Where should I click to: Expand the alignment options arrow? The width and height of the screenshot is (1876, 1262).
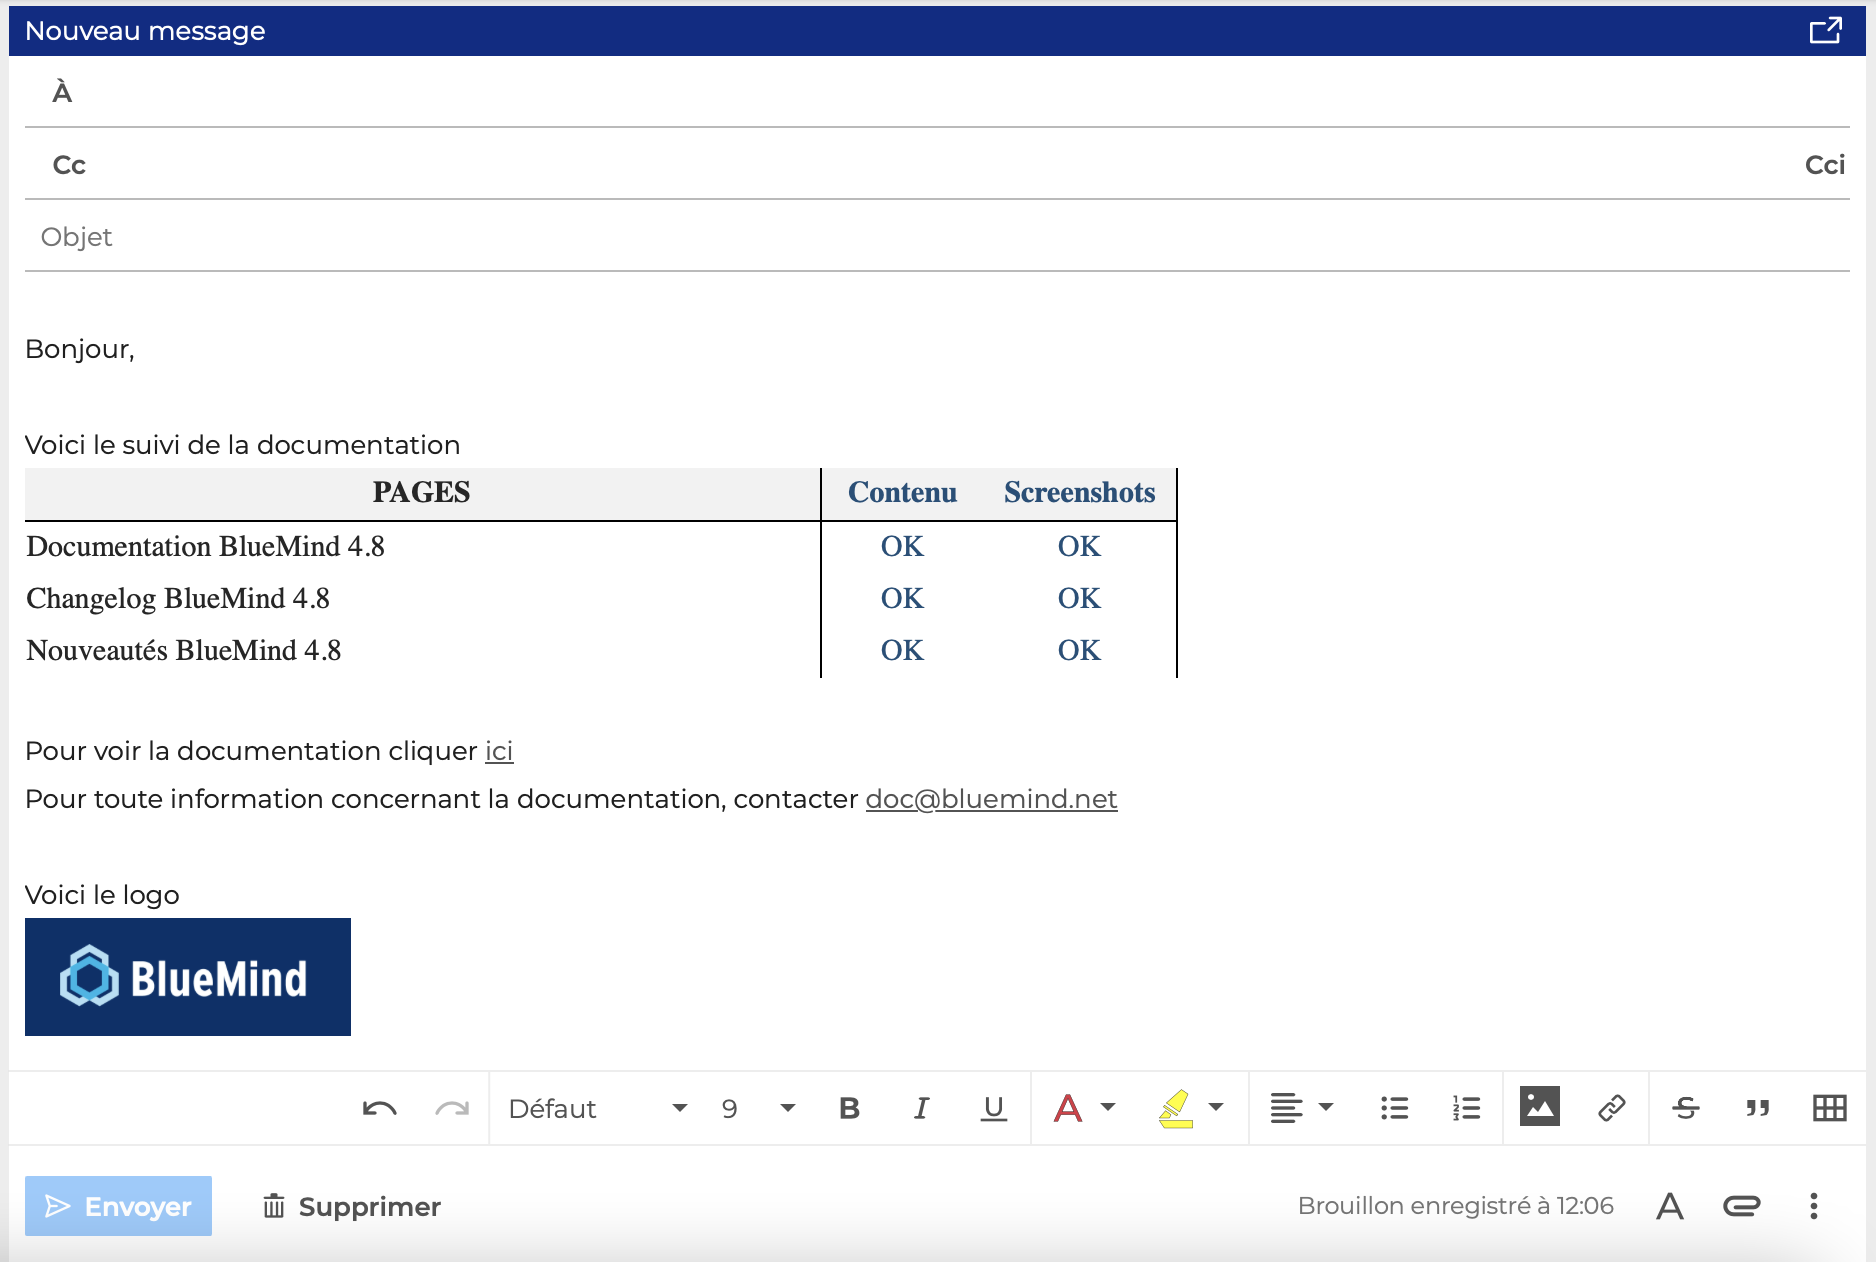coord(1326,1107)
